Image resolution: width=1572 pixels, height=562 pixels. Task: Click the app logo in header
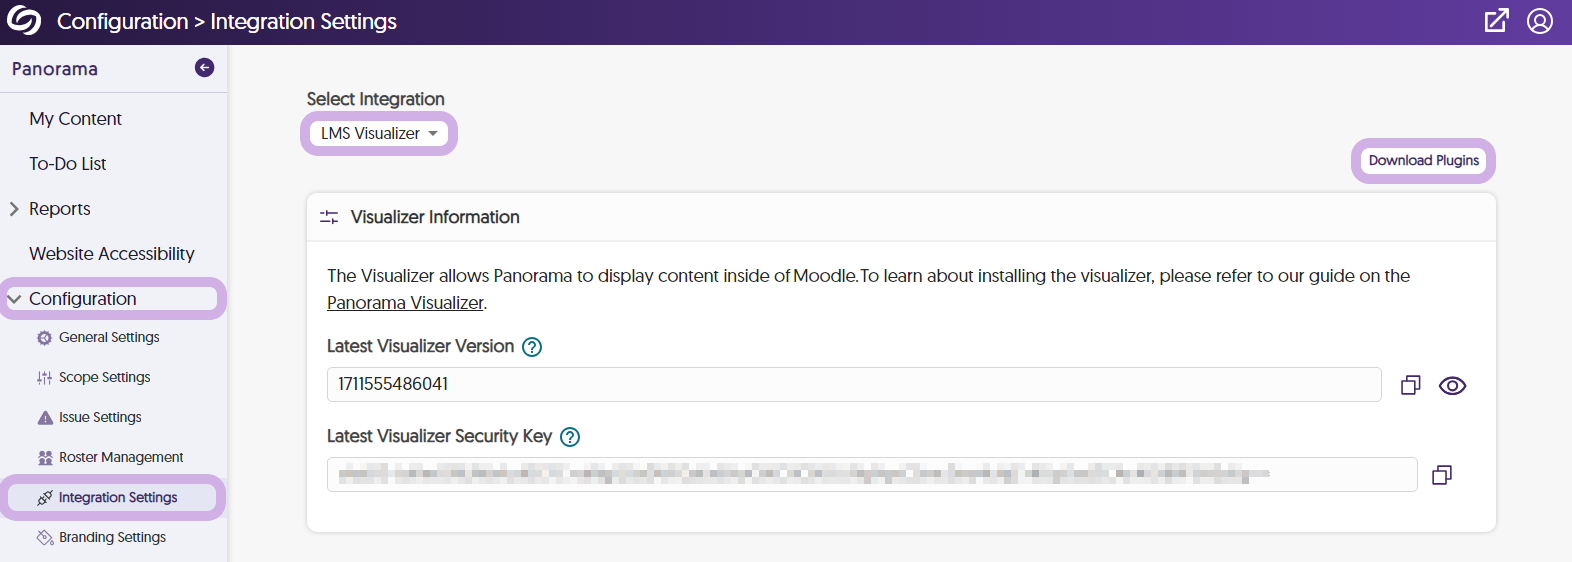click(24, 21)
